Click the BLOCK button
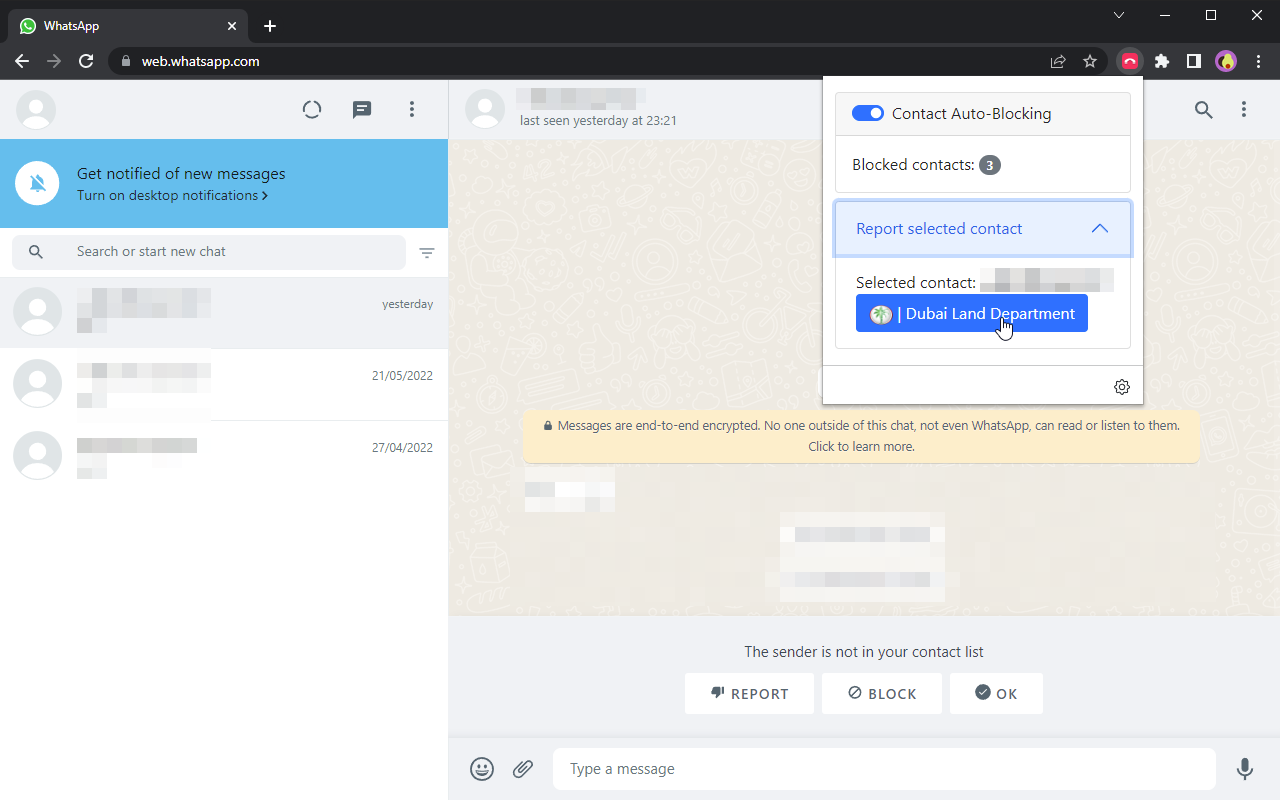 point(882,694)
